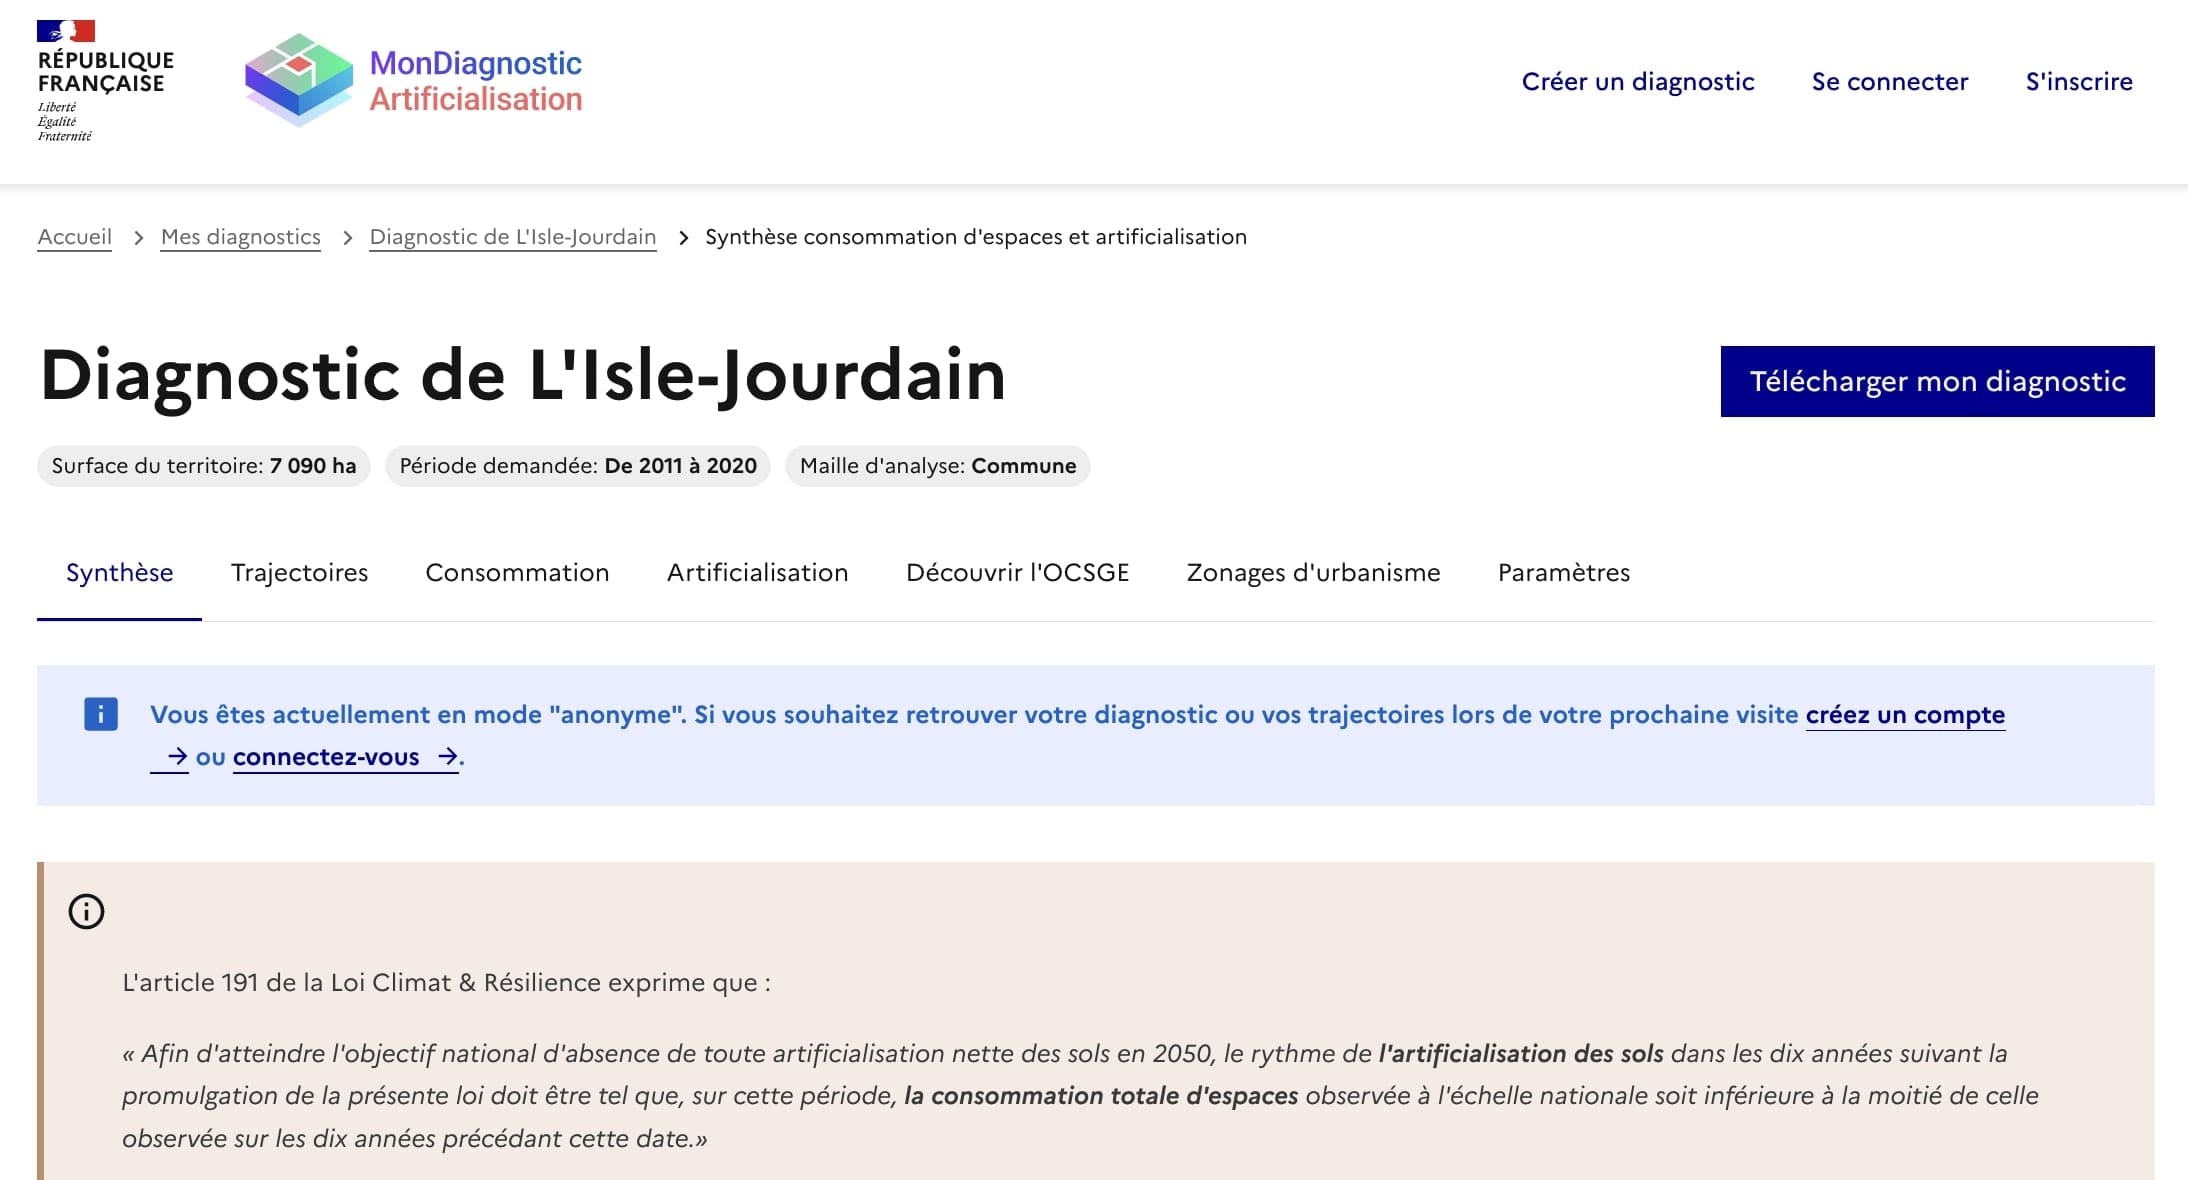
Task: Click the Période demandée De 2011 à 2020 badge
Action: pos(578,466)
